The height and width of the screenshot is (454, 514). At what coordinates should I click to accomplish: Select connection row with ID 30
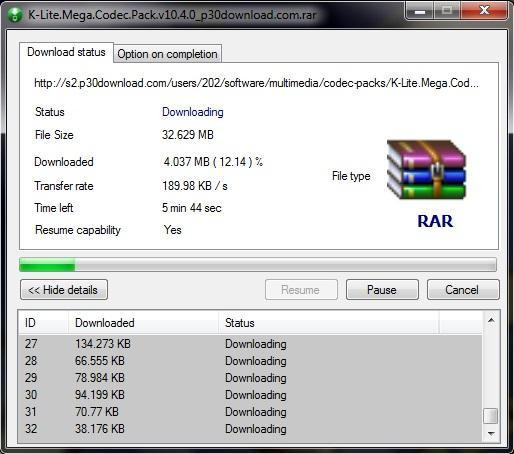pos(250,395)
